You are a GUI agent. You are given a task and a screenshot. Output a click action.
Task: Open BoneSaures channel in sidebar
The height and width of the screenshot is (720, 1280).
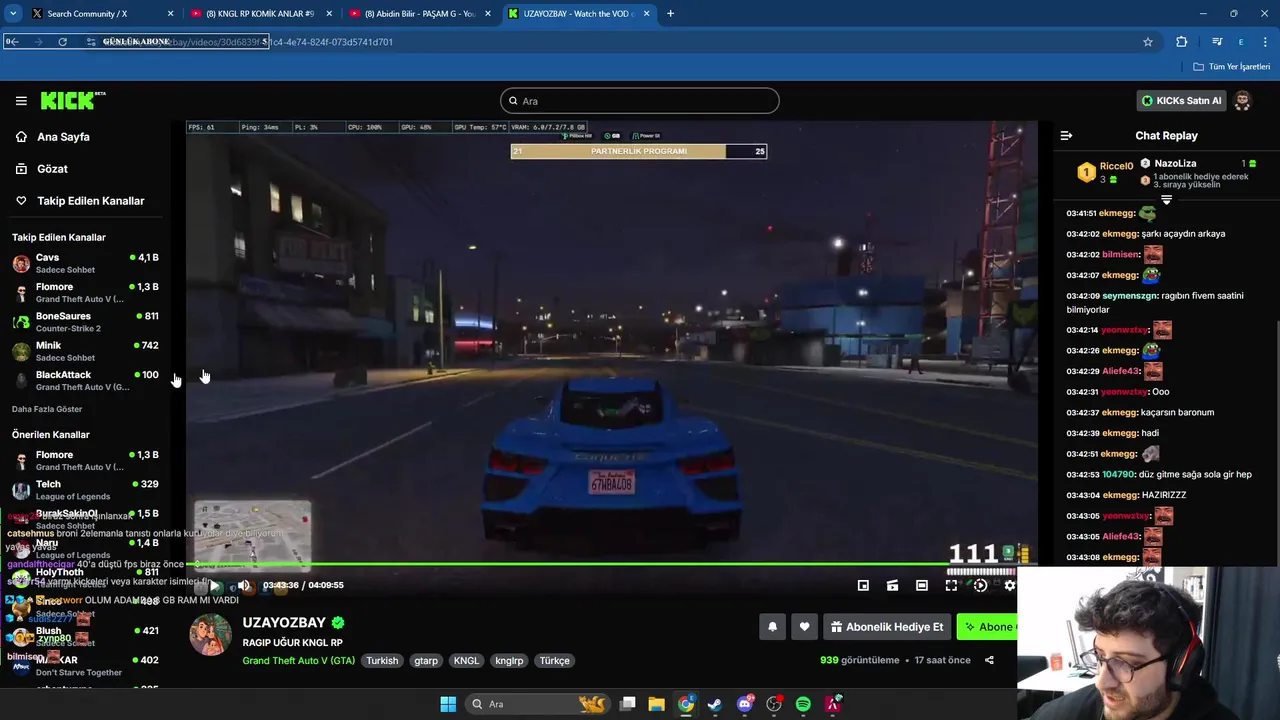(85, 322)
